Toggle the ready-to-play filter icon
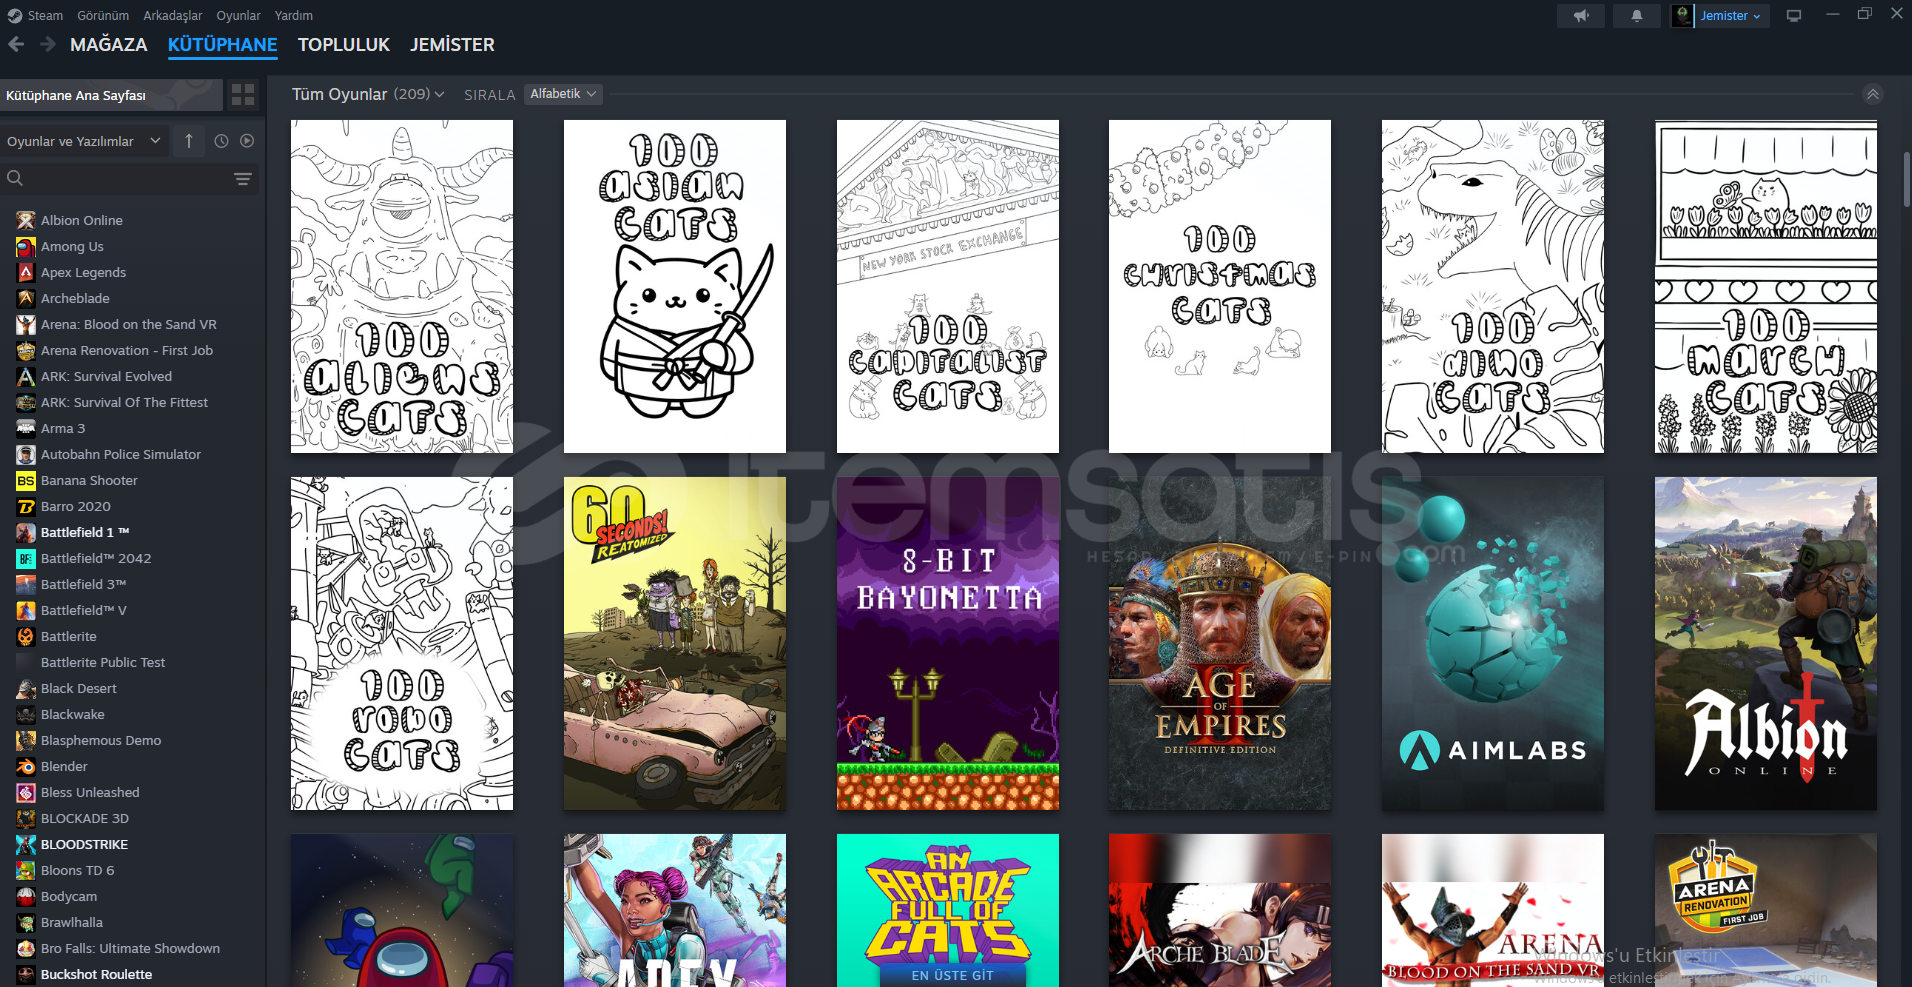The image size is (1912, 987). [x=247, y=141]
